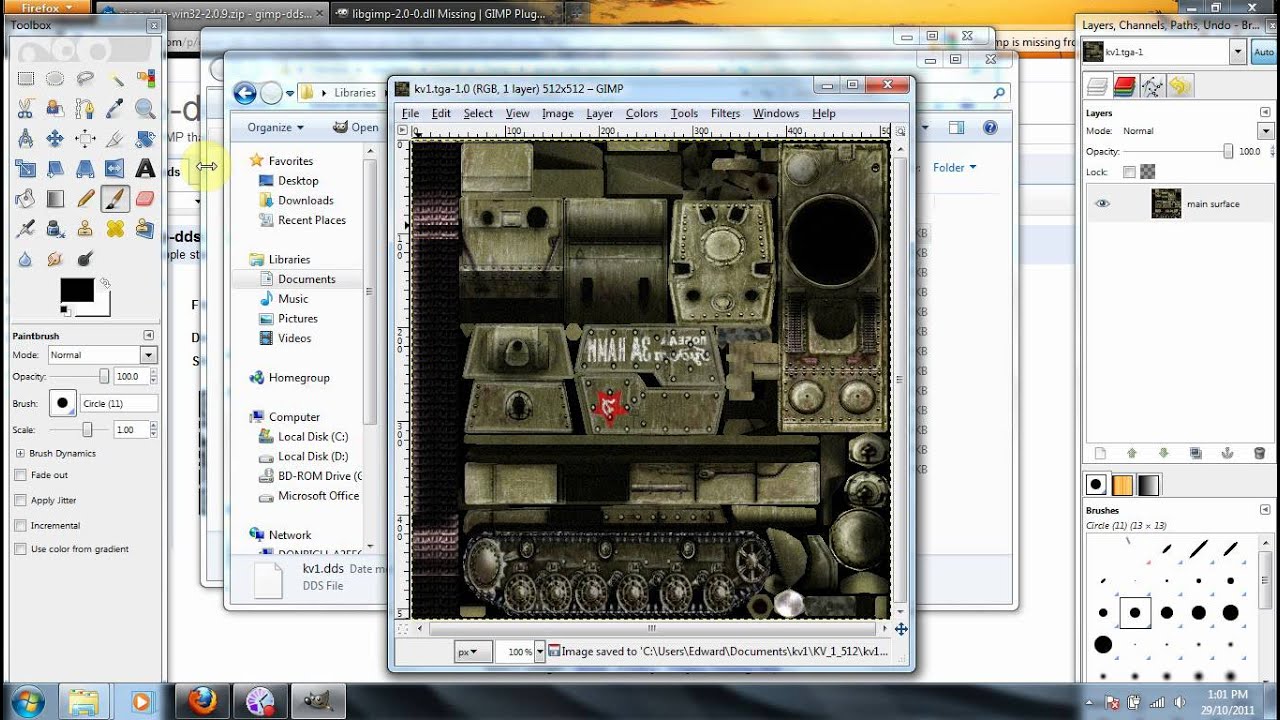Open Organize dropdown in Explorer window
The image size is (1280, 720).
(x=275, y=127)
